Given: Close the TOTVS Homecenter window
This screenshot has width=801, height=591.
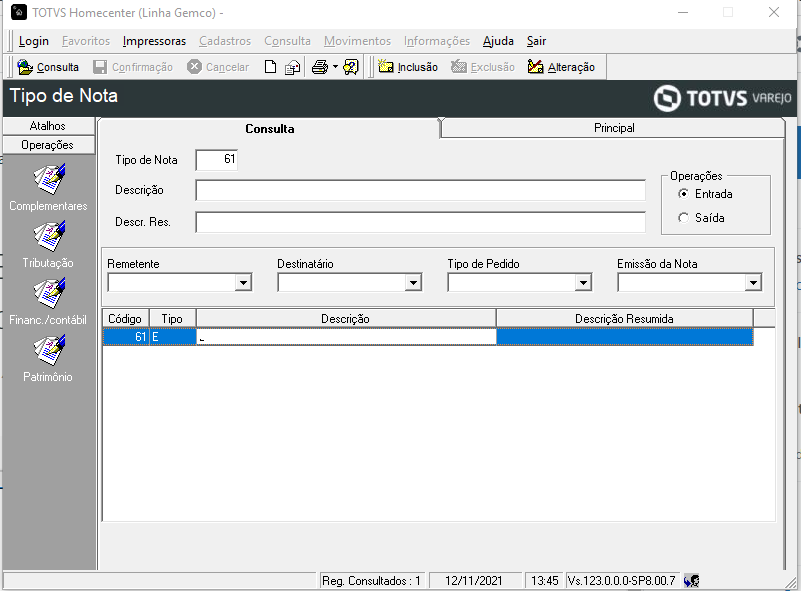Looking at the screenshot, I should (x=774, y=12).
